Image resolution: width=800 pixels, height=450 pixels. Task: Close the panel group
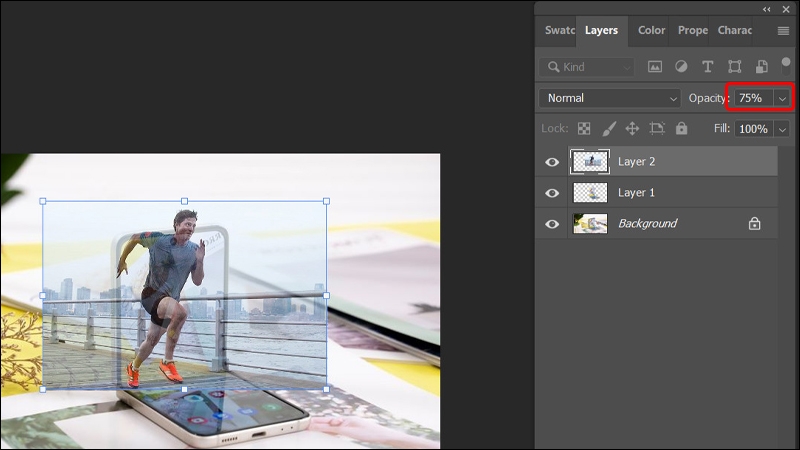(x=786, y=9)
